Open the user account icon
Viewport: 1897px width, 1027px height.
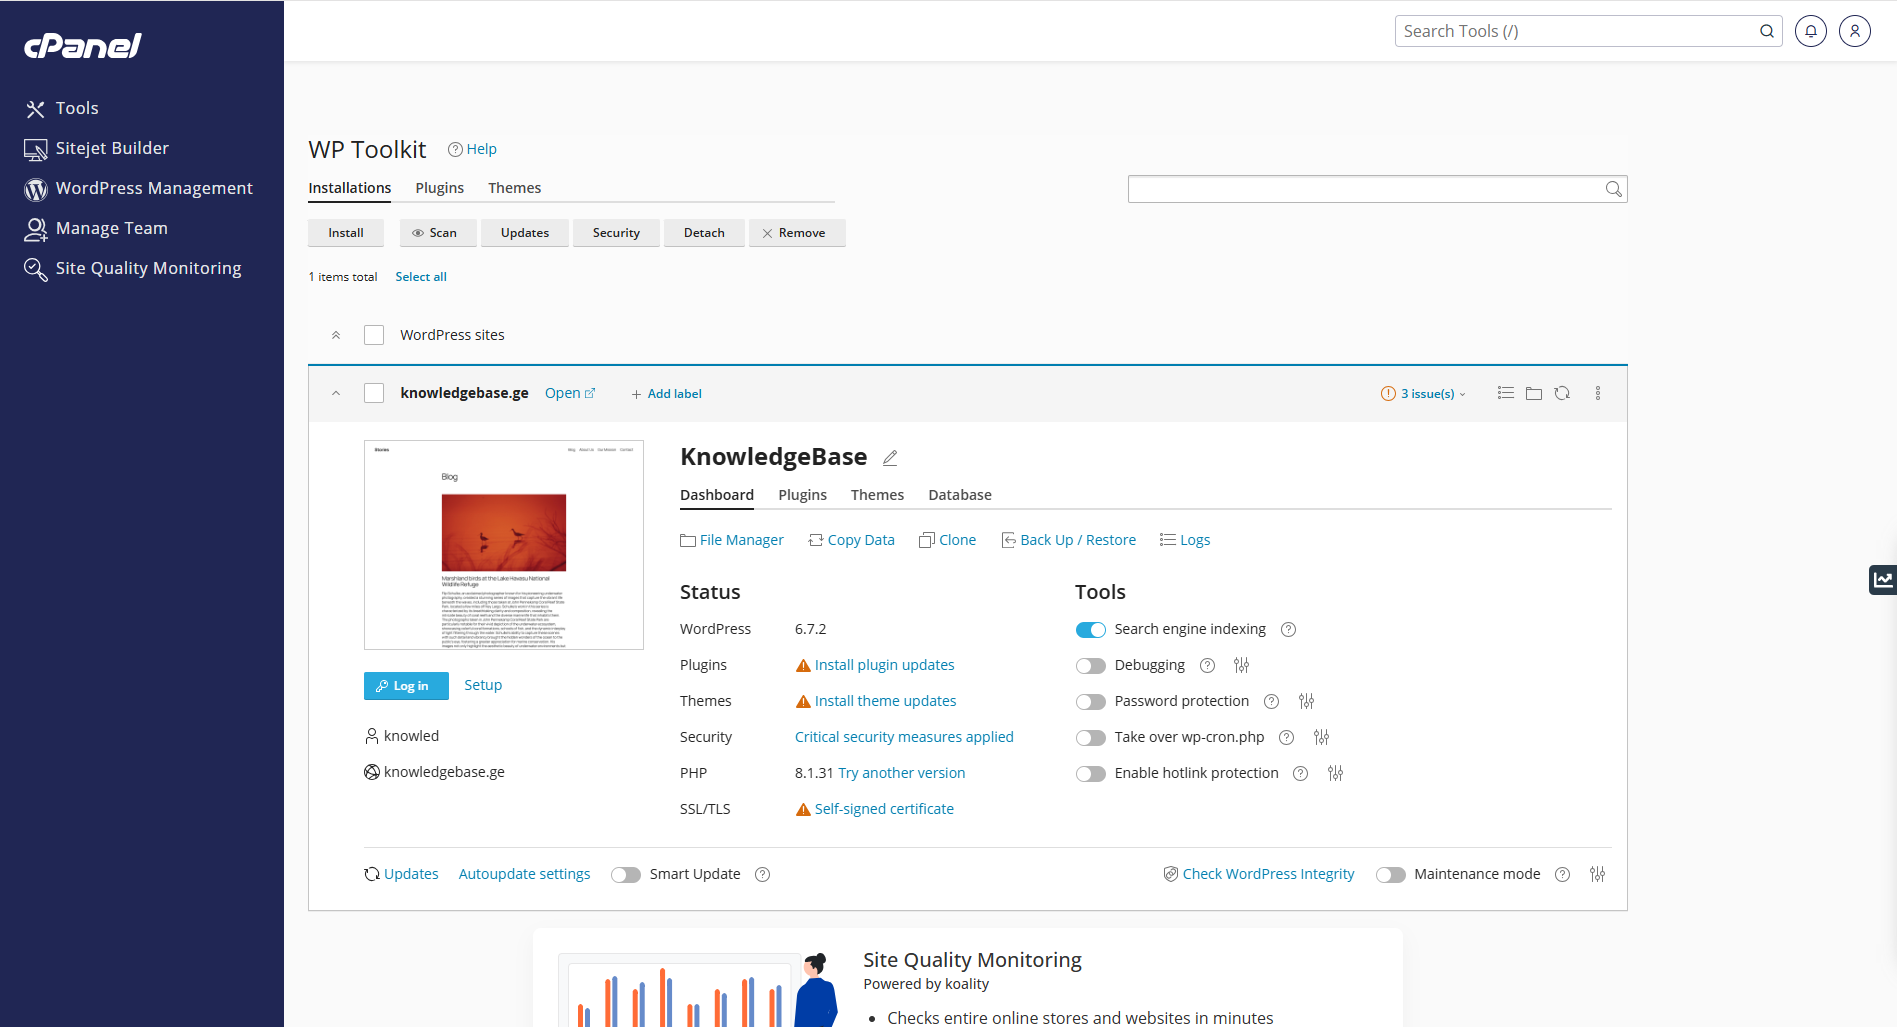(1854, 31)
